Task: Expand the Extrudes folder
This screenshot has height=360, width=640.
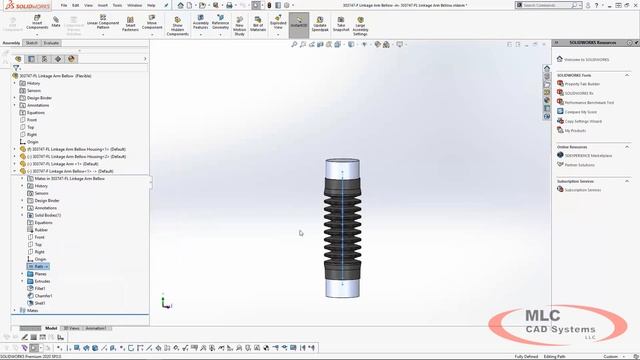Action: point(22,281)
